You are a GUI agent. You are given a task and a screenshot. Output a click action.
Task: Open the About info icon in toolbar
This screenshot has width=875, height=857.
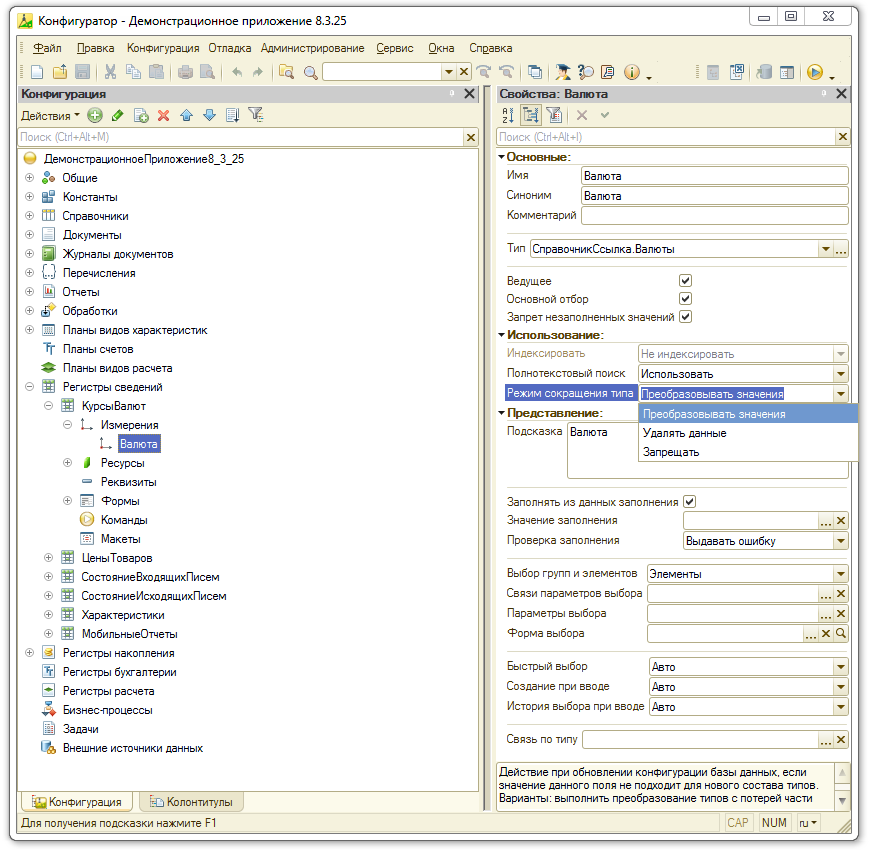click(632, 72)
